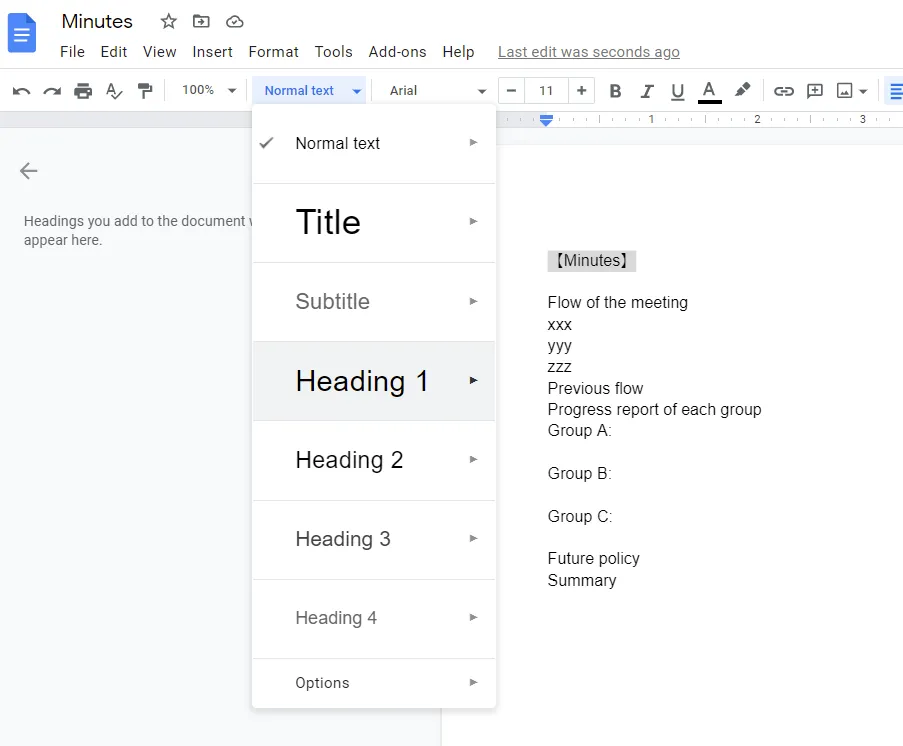Open the 'Last edit was seconds ago' link
This screenshot has height=746, width=903.
coord(588,52)
